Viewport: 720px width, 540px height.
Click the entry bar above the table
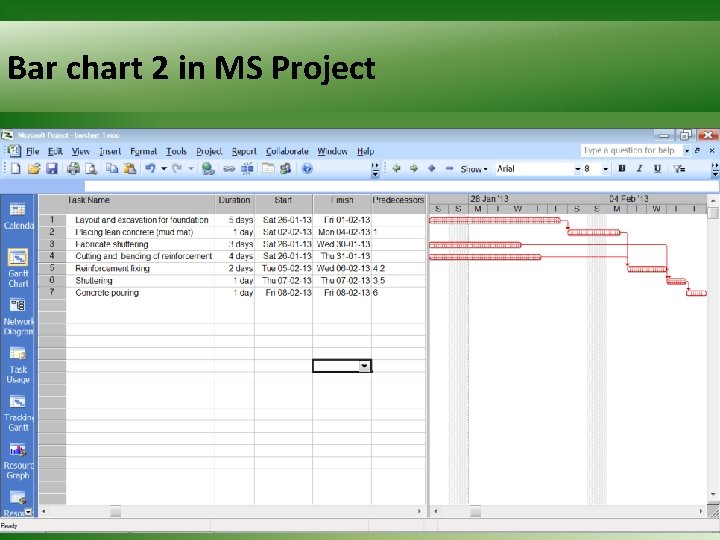401,186
